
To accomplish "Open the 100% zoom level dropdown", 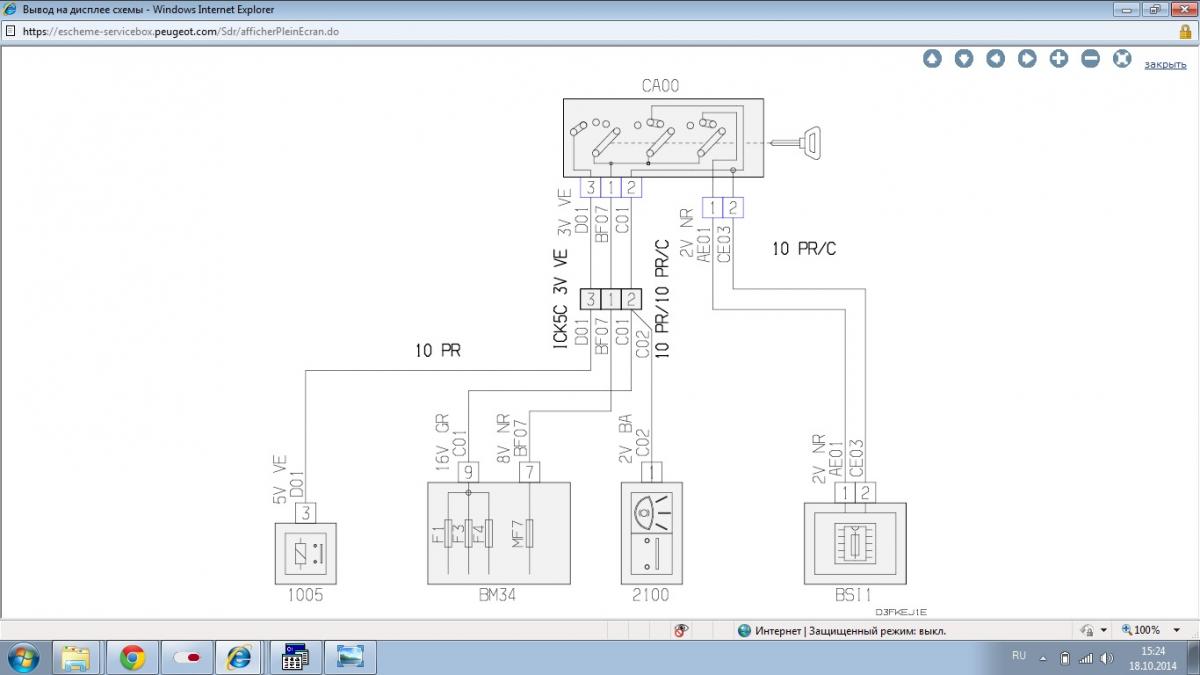I will pos(1178,631).
